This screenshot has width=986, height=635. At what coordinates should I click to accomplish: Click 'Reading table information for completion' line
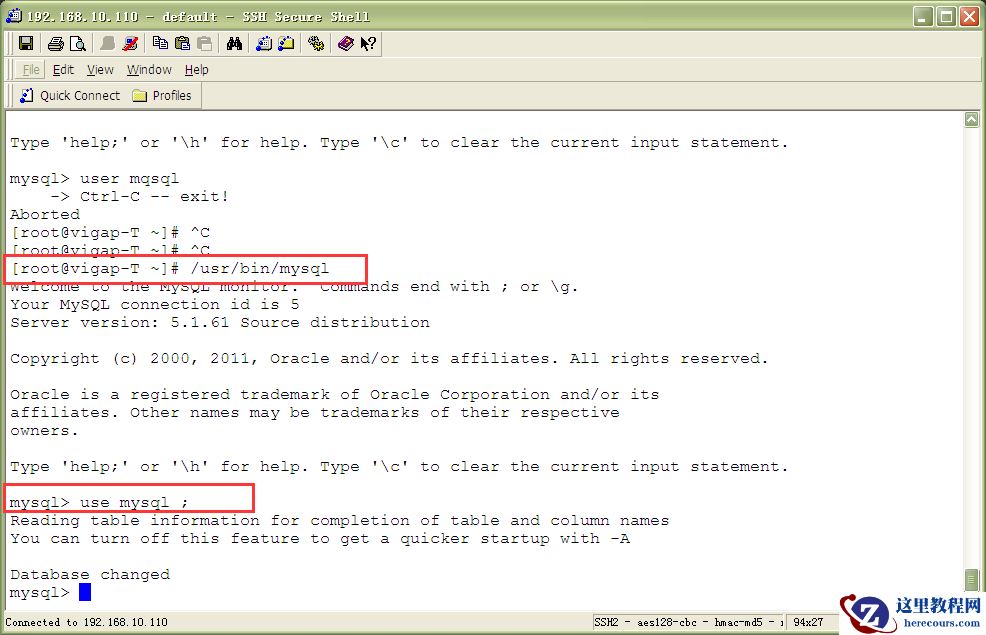pos(340,521)
